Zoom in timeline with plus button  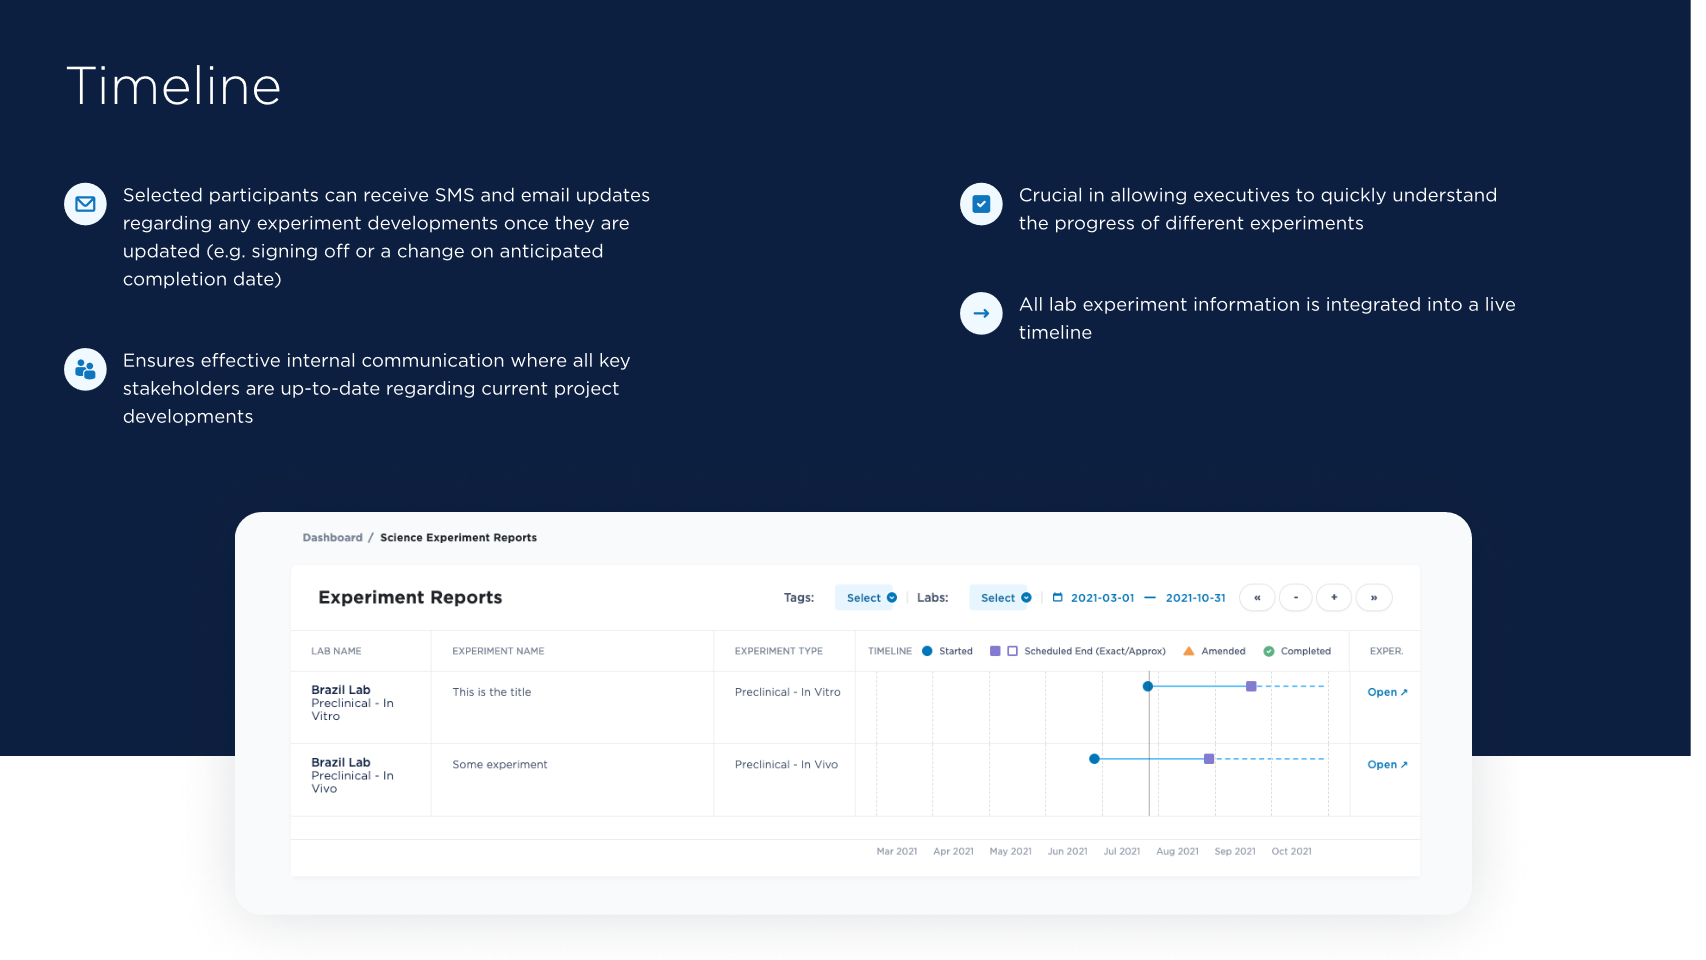[x=1334, y=597]
